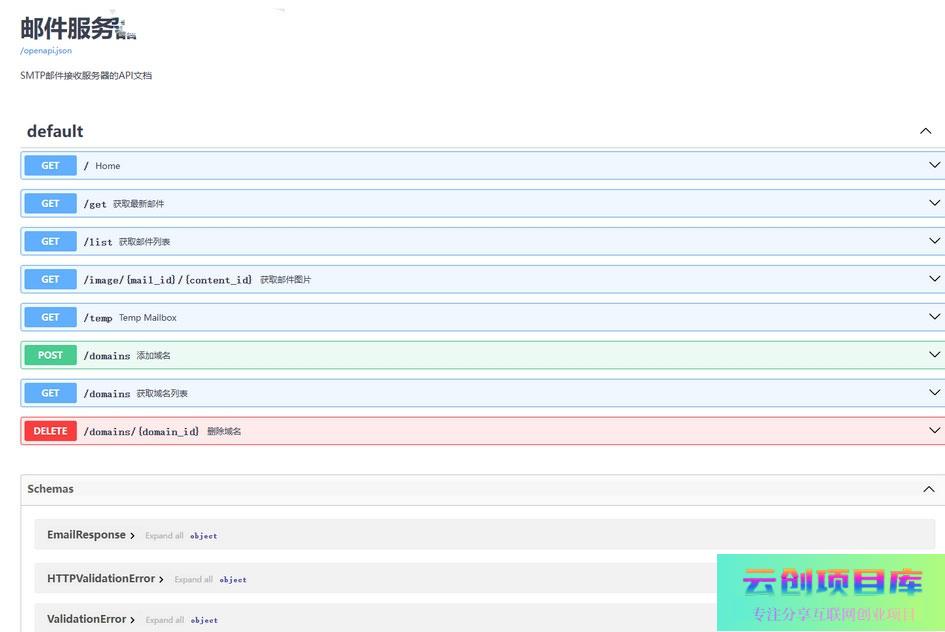945x632 pixels.
Task: Click the GET badge for /image endpoint
Action: pyautogui.click(x=50, y=280)
